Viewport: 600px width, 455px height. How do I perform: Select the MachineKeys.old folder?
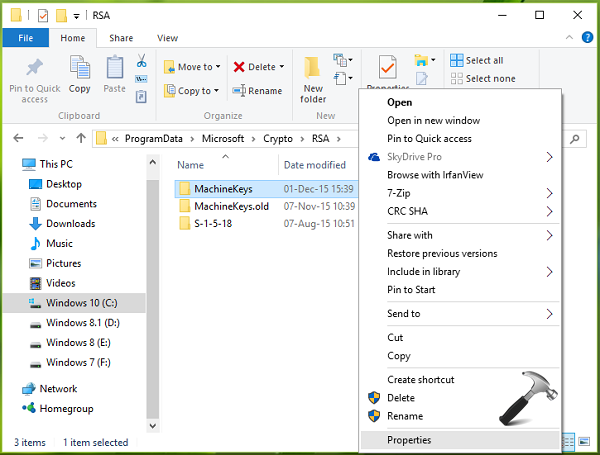pyautogui.click(x=231, y=206)
